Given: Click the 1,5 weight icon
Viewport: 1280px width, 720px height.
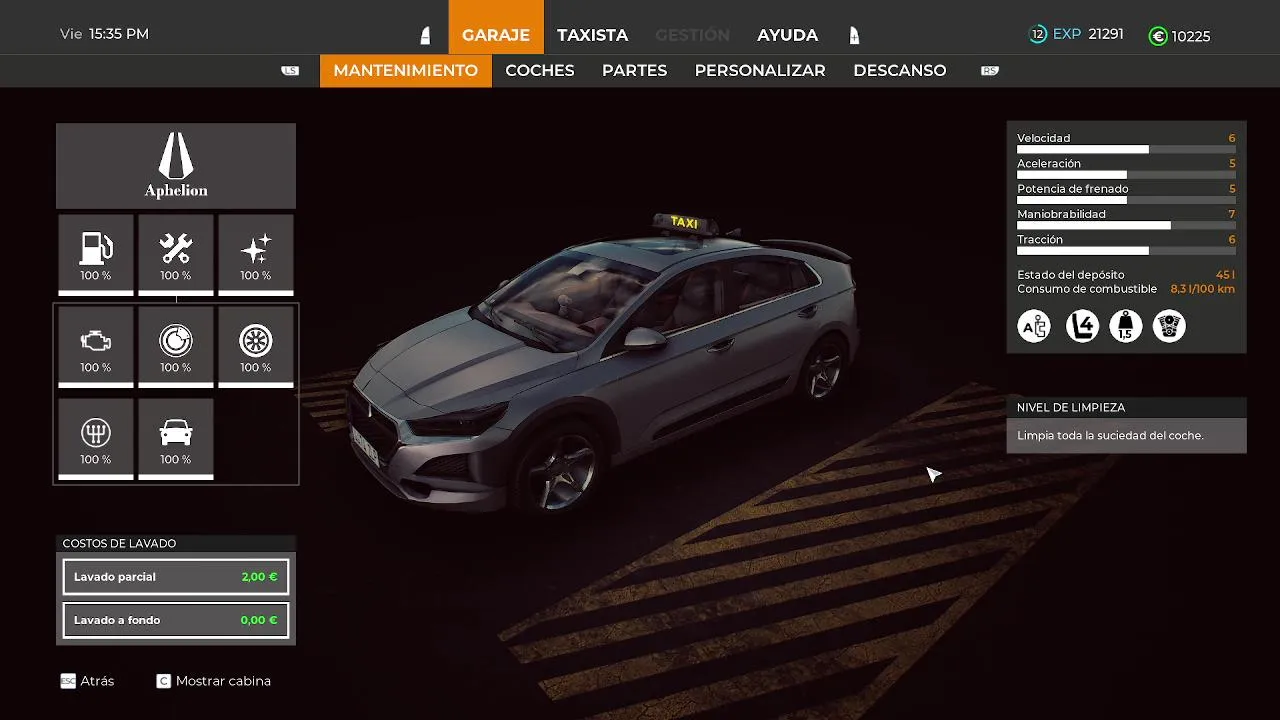Looking at the screenshot, I should (1126, 326).
